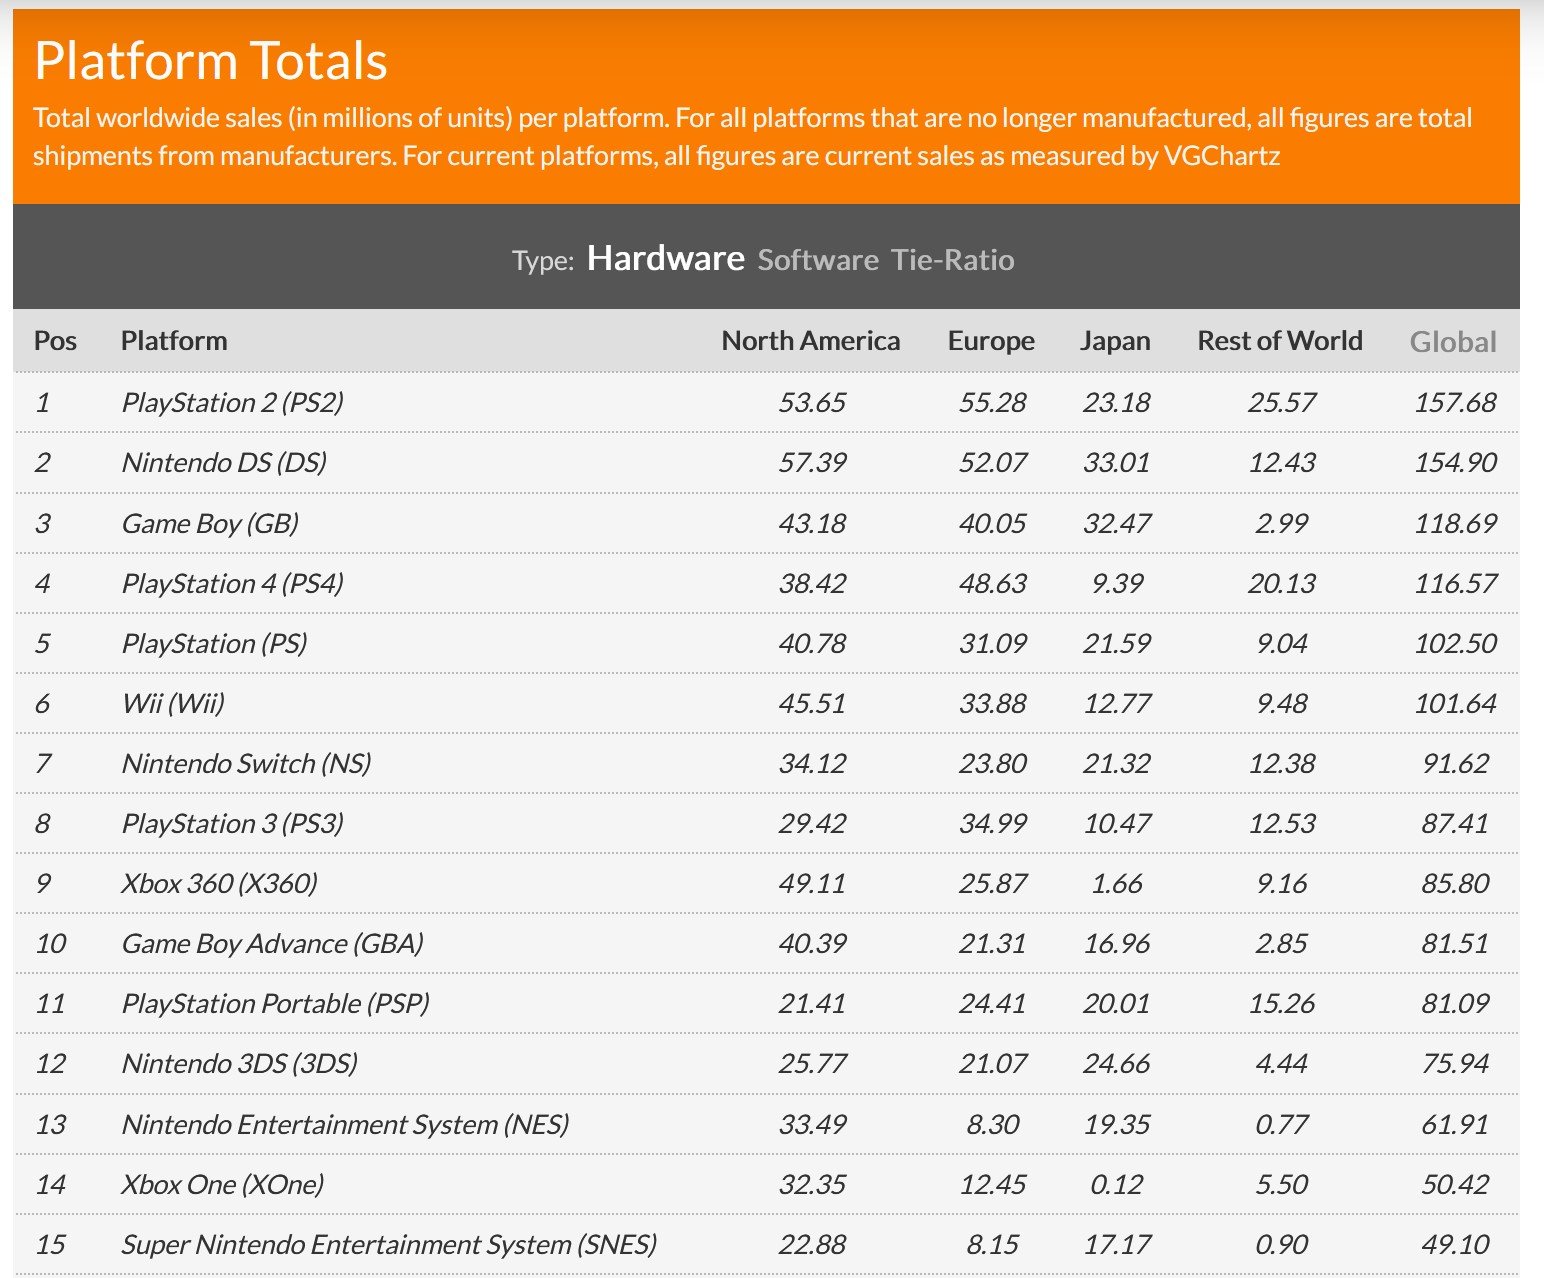The image size is (1544, 1278).
Task: Open the Wii (Wii) platform link
Action: 173,703
